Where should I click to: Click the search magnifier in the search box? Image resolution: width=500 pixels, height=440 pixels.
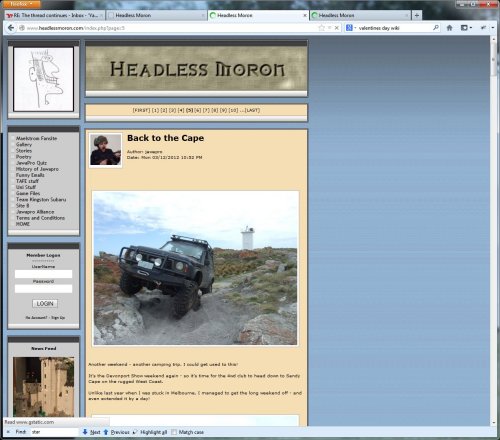coord(436,28)
